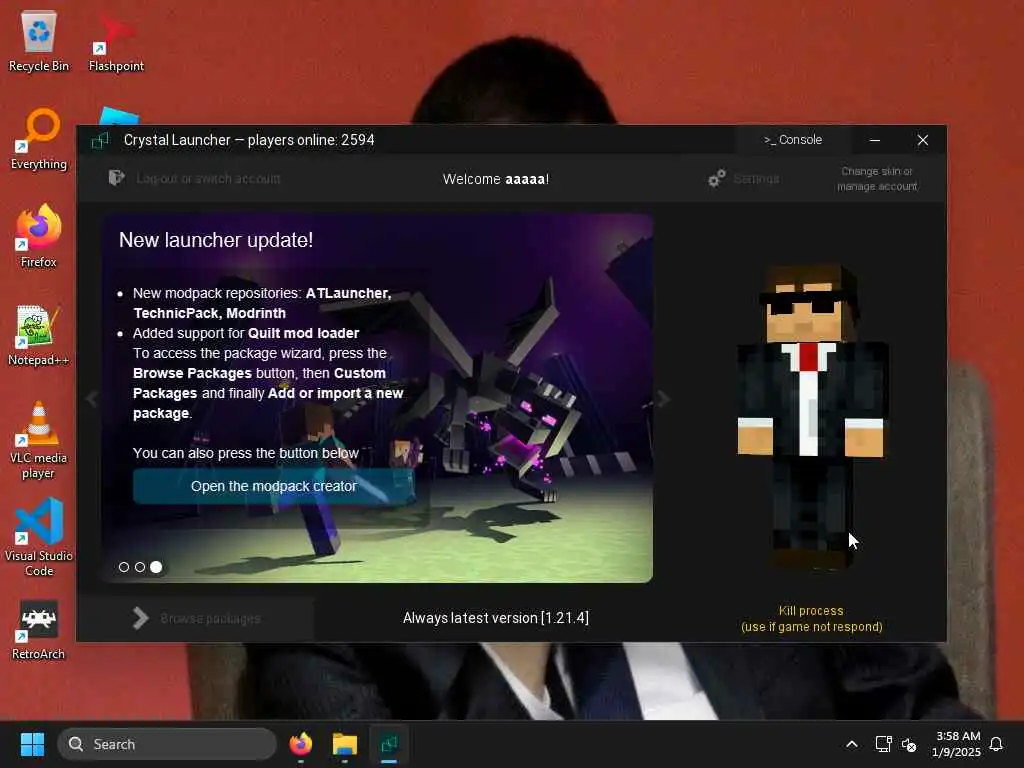Open File Explorer from the taskbar

tap(345, 744)
